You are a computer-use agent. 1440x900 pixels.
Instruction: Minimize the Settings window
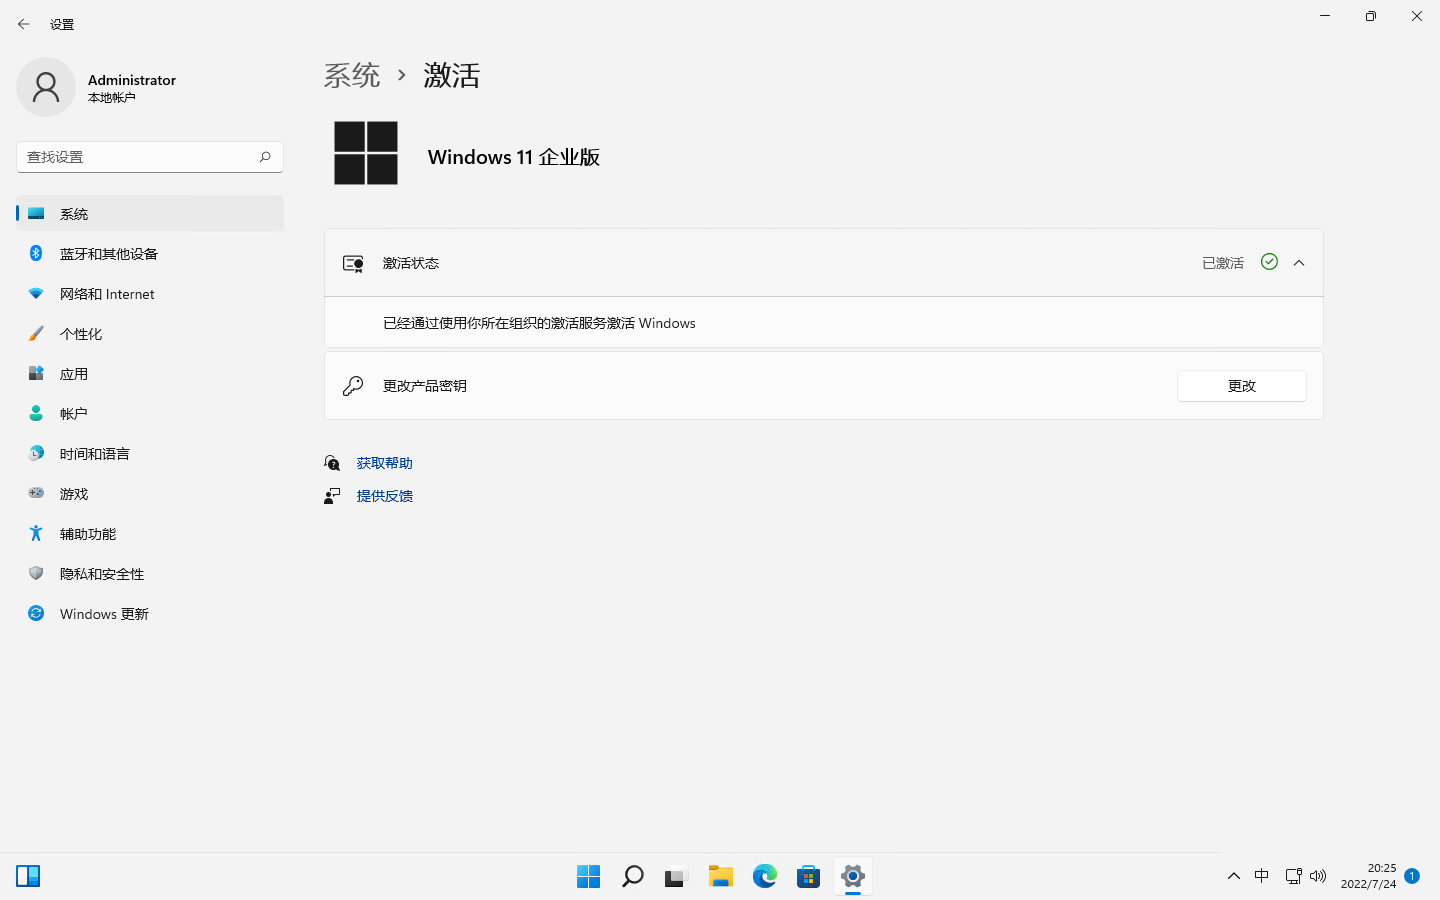pos(1325,16)
